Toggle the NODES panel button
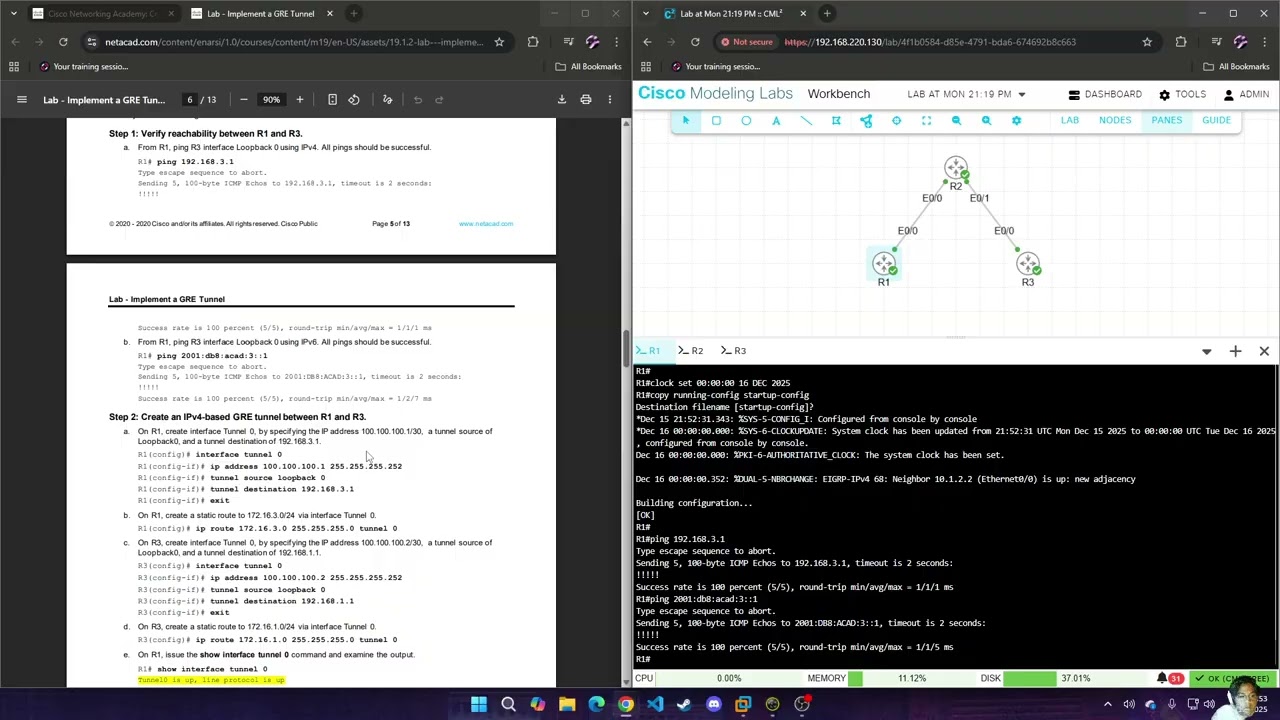Screen dimensions: 1280x720 point(1115,120)
